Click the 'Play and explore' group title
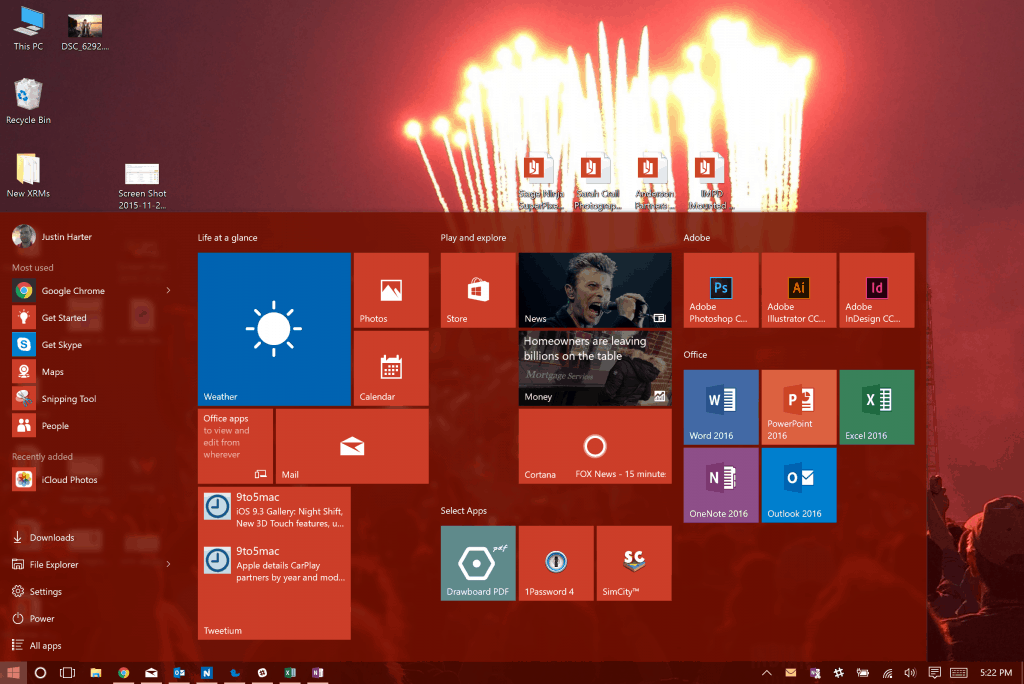The height and width of the screenshot is (684, 1024). [x=473, y=238]
